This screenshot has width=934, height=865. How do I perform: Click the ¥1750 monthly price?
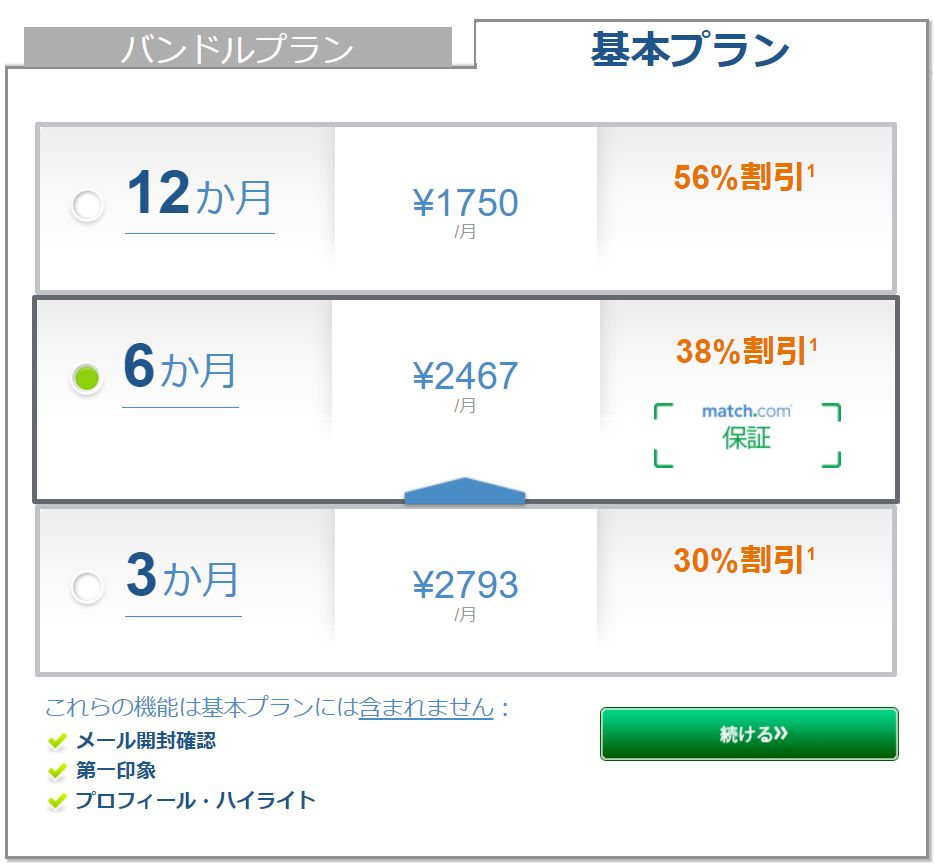465,204
